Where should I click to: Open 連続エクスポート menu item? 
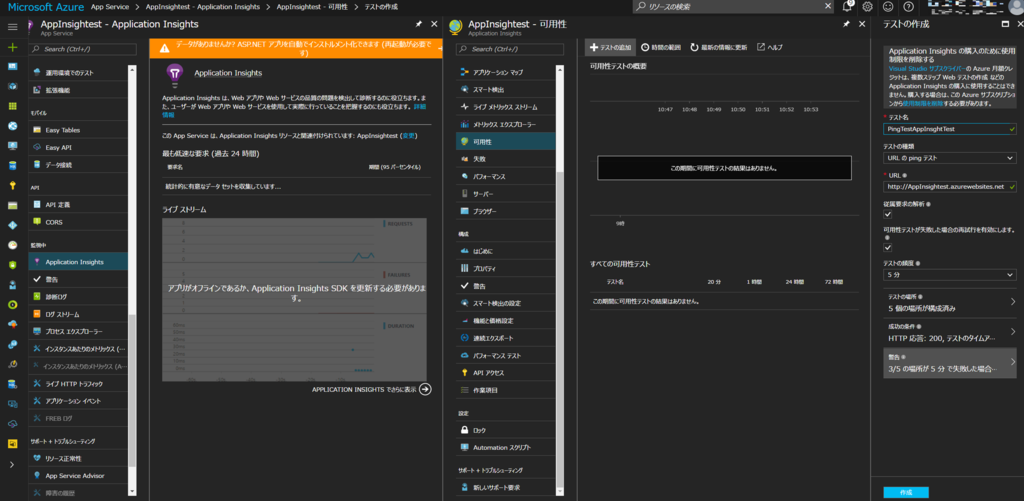[x=506, y=338]
